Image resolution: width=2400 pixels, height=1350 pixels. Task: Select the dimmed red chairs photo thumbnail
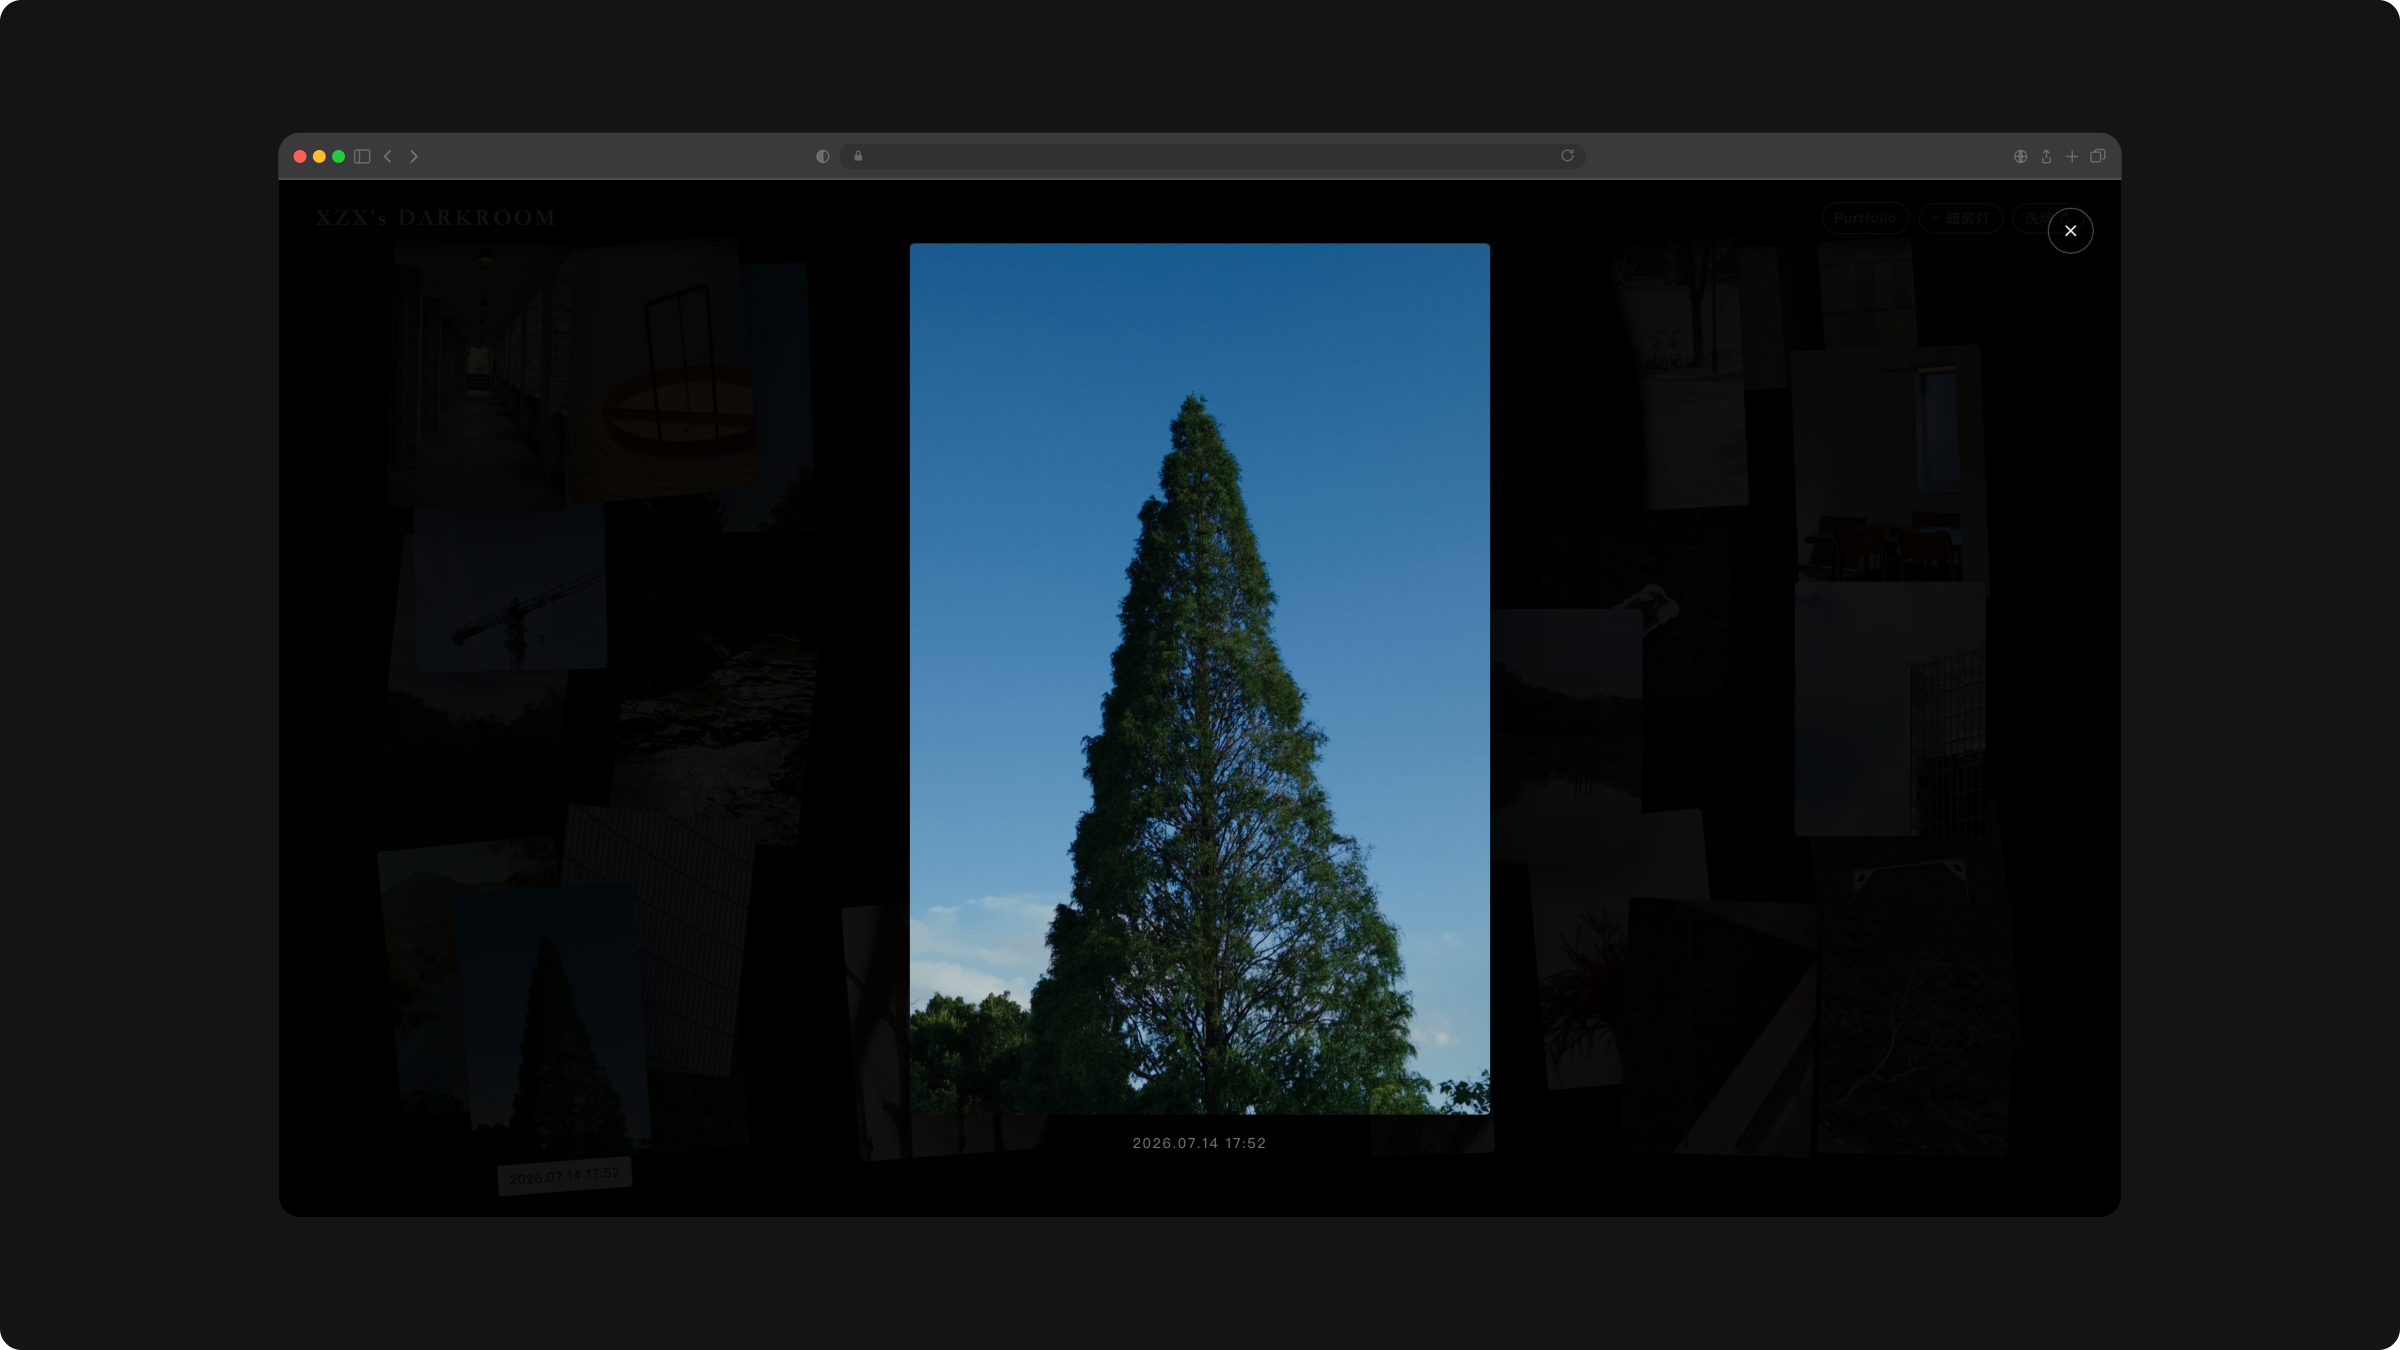(x=1888, y=465)
